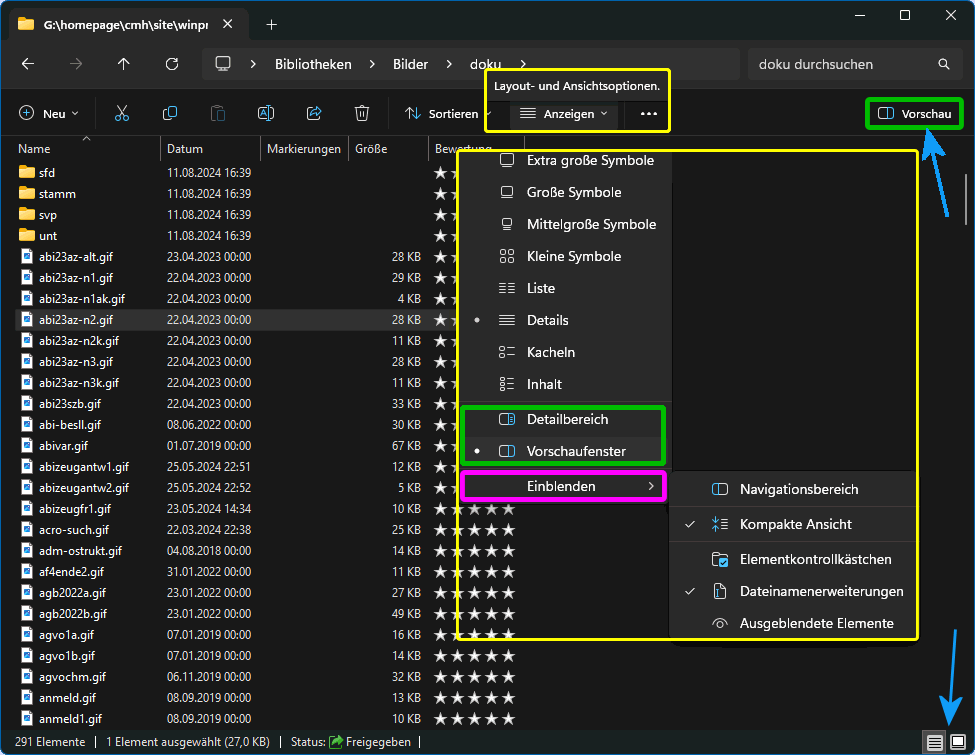Viewport: 975px width, 755px height.
Task: Open more options via three dots button
Action: pos(649,114)
